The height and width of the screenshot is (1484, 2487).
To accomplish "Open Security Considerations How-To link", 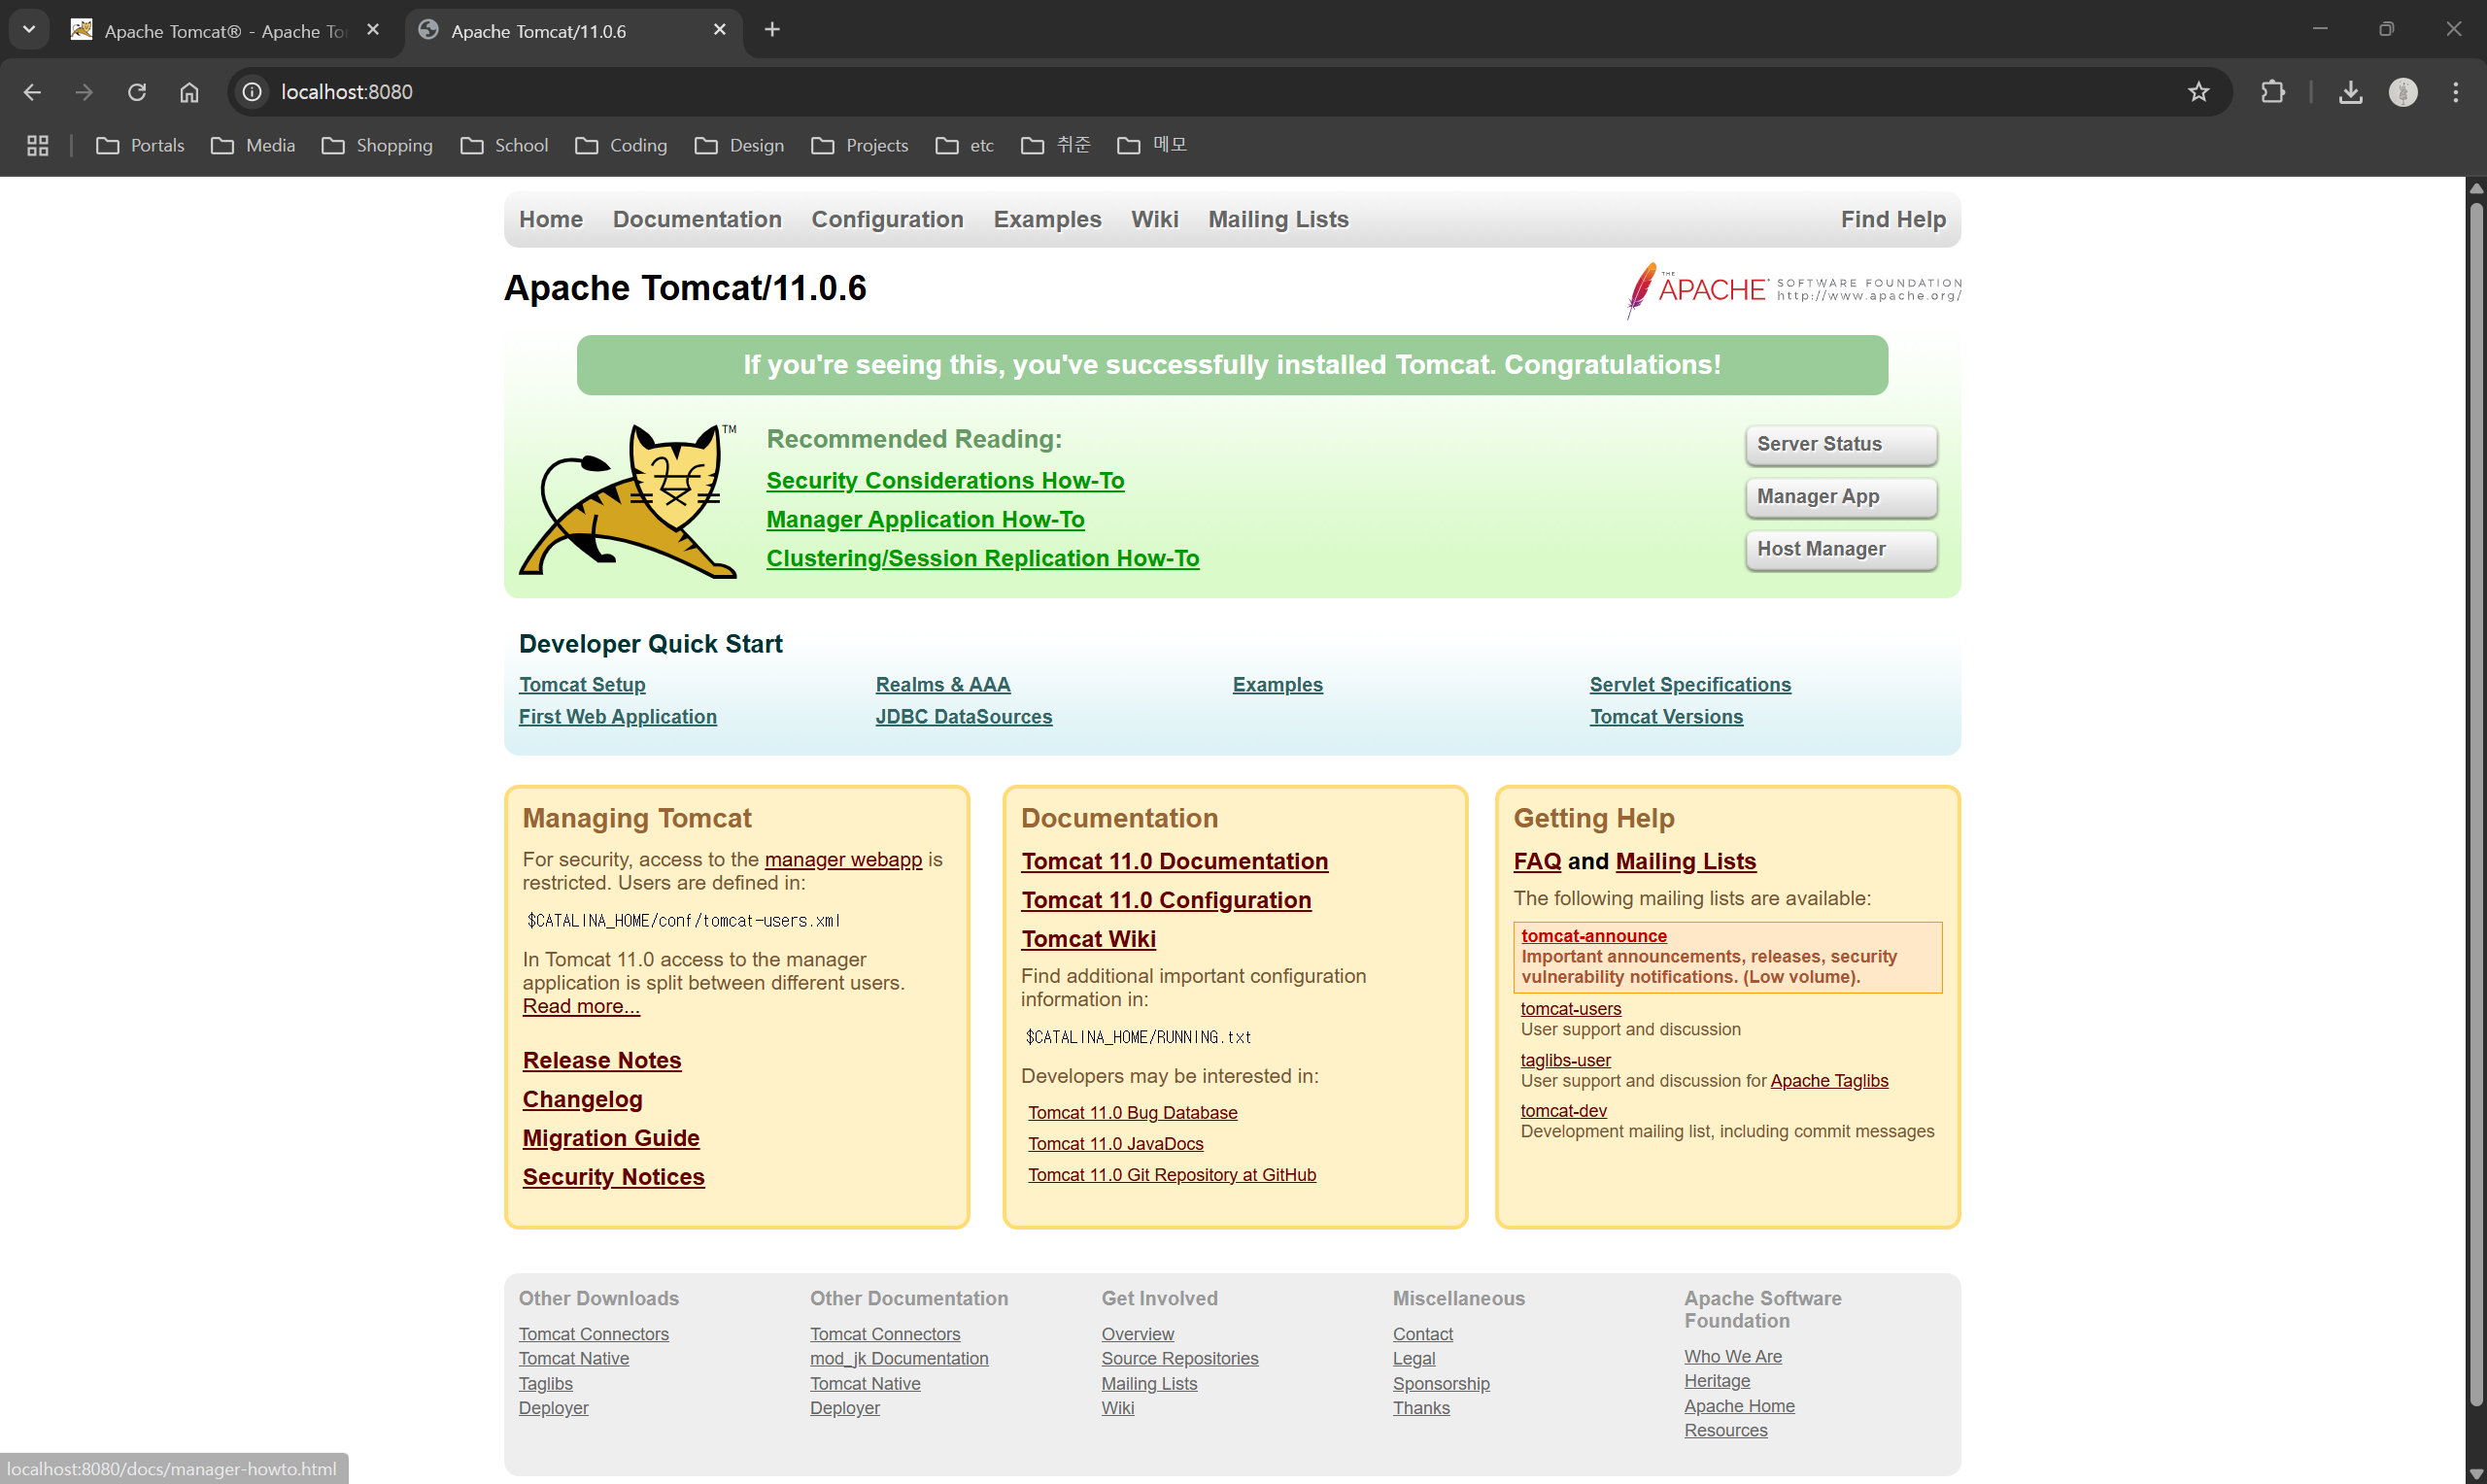I will 944,480.
